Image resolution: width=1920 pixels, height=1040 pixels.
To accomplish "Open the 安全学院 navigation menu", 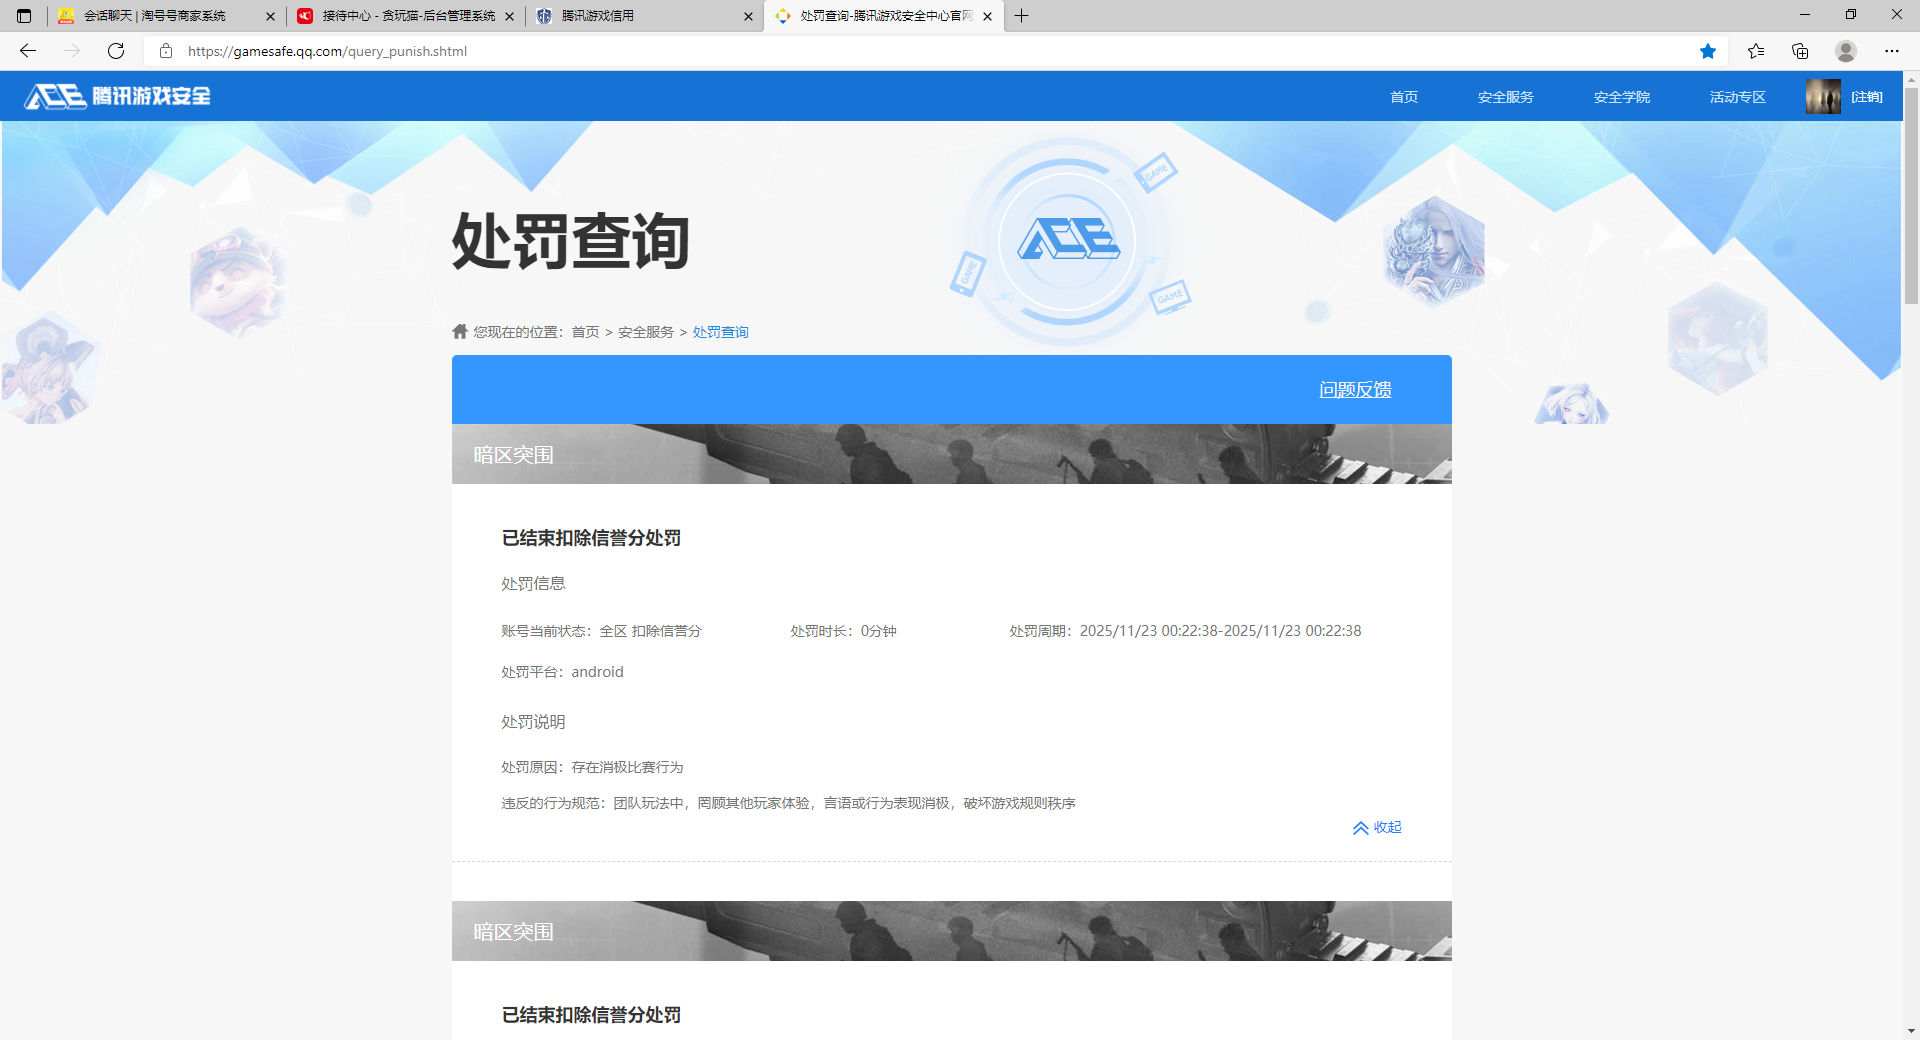I will pyautogui.click(x=1621, y=96).
